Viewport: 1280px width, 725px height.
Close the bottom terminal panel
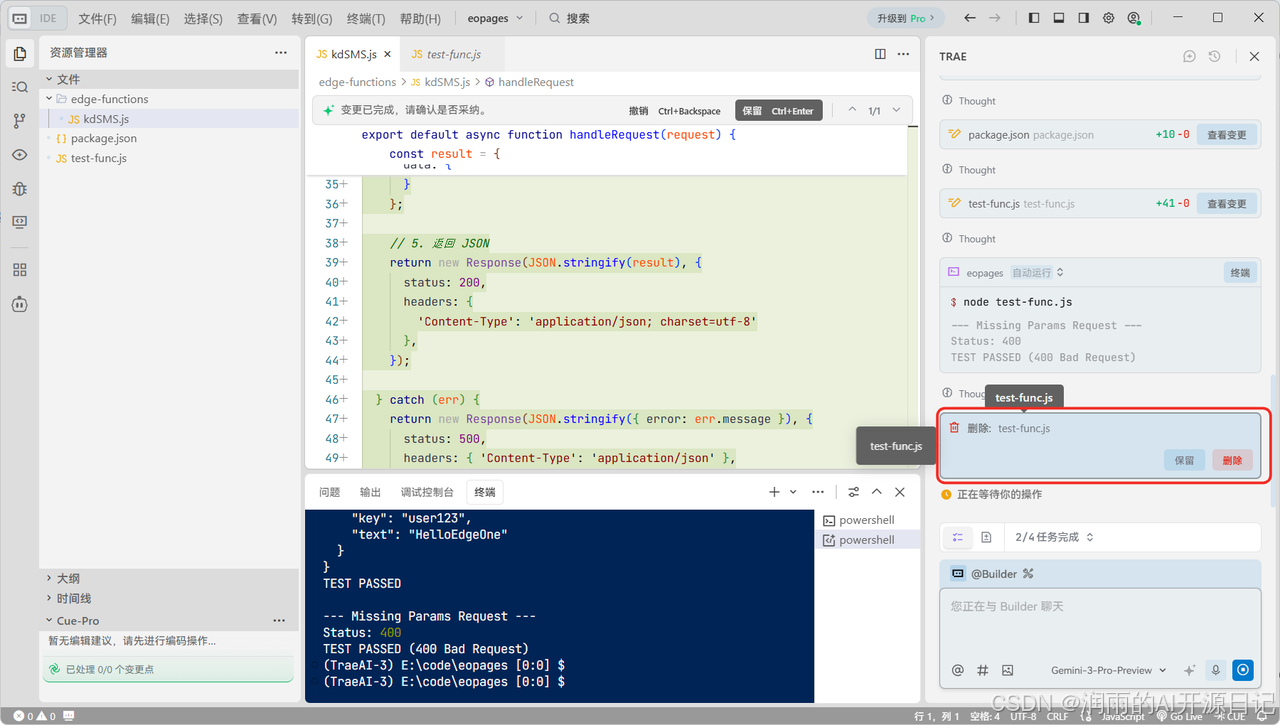(x=900, y=492)
